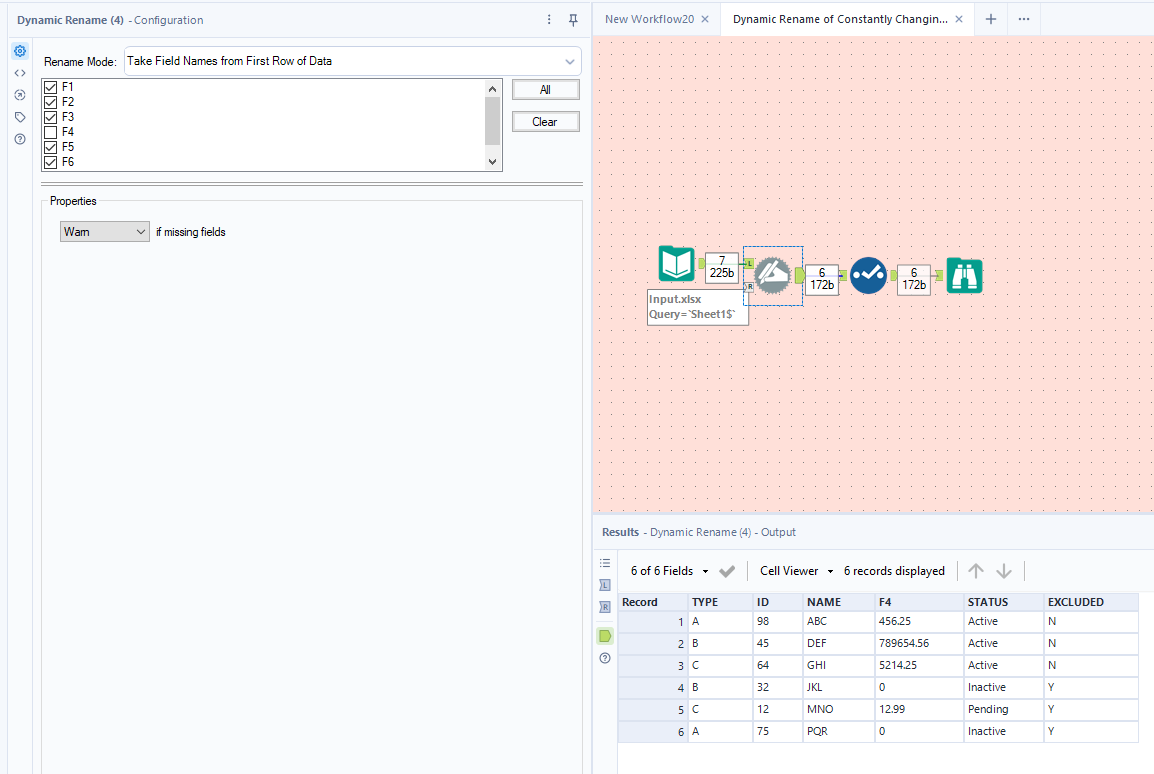
Task: Click the field list scrollbar down arrow
Action: [x=491, y=162]
